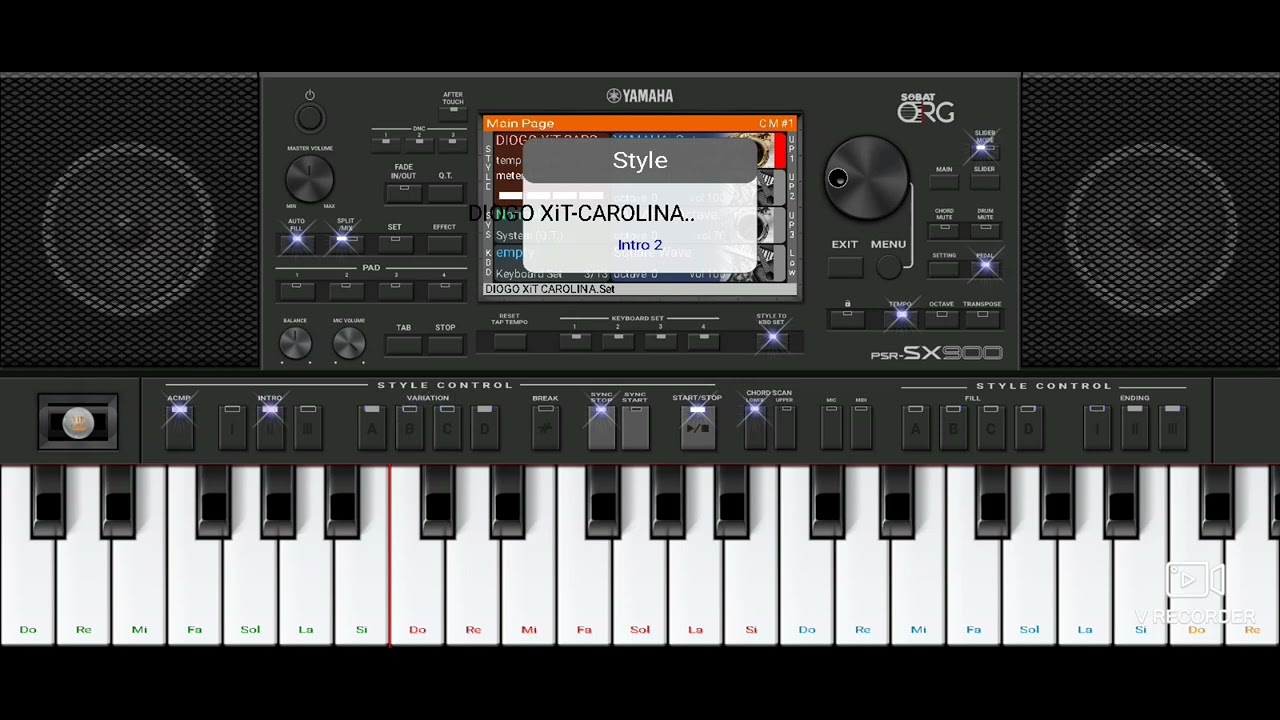Toggle SLIDER MODE

pos(984,149)
